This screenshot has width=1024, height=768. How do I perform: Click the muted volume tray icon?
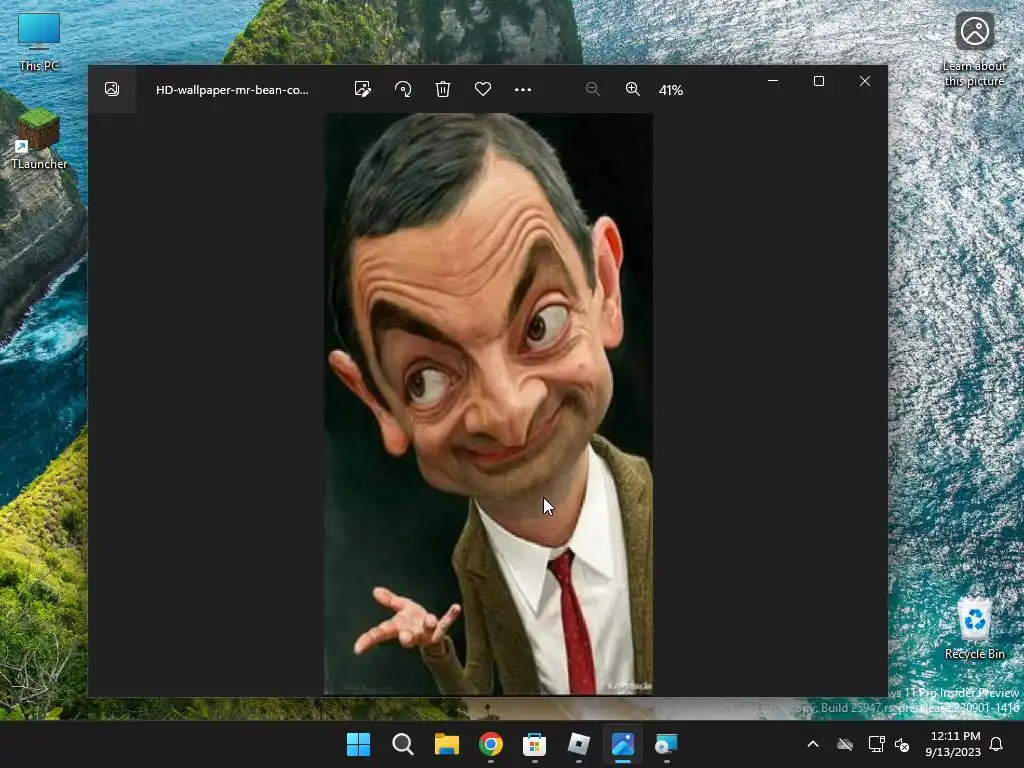point(902,744)
